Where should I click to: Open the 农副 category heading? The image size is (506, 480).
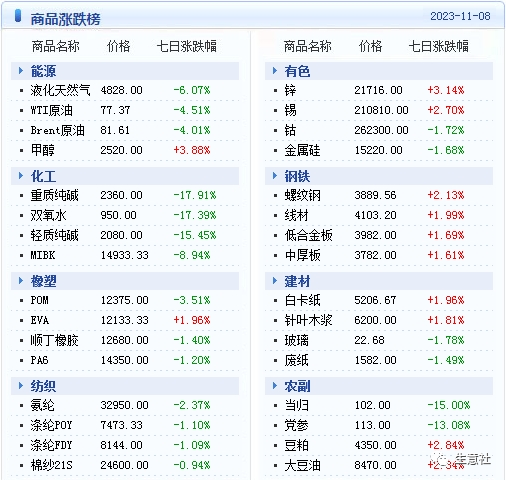297,386
